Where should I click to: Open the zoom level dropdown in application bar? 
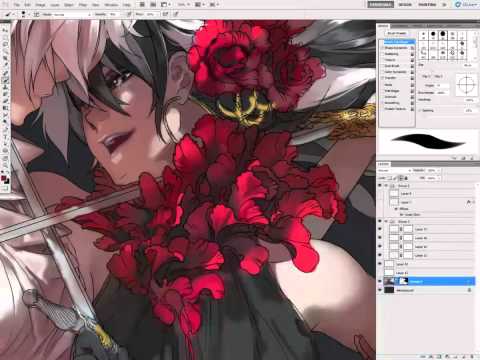point(184,5)
